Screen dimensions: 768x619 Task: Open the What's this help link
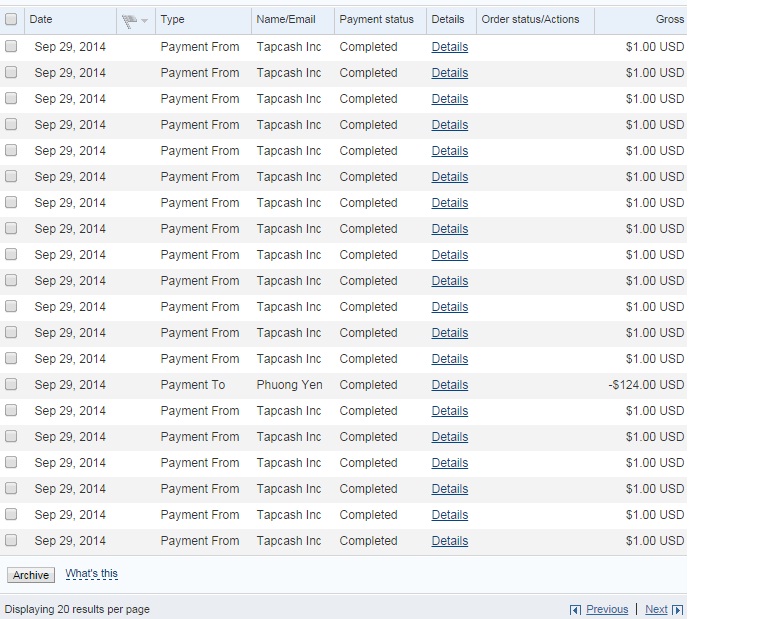(91, 574)
